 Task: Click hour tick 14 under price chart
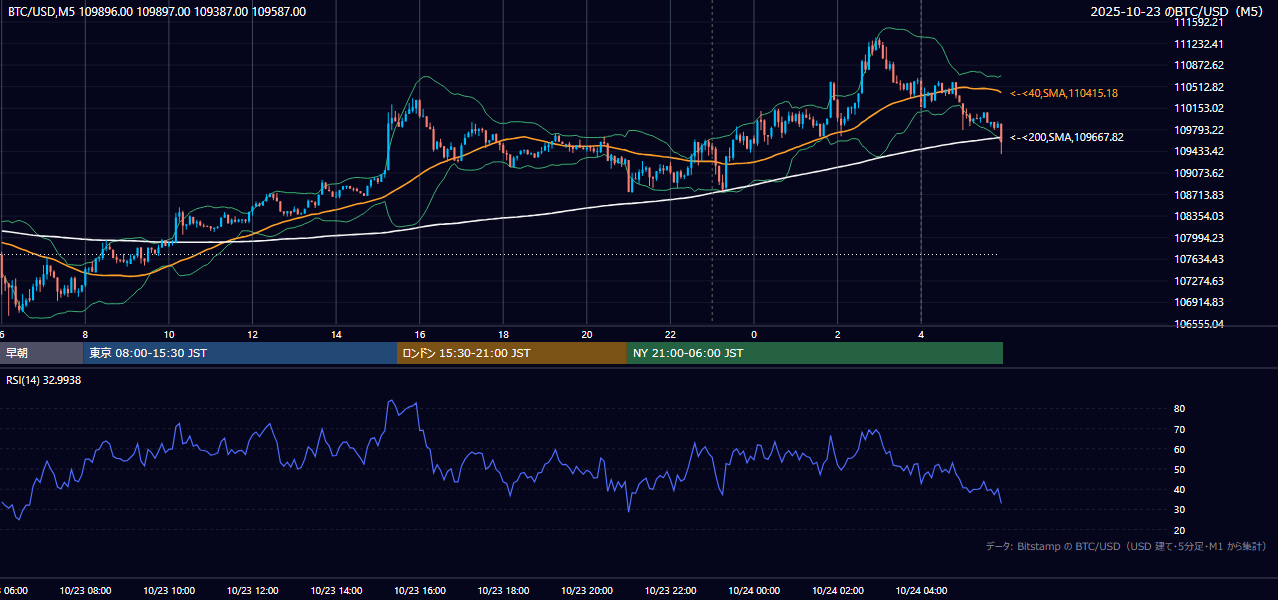coord(336,334)
